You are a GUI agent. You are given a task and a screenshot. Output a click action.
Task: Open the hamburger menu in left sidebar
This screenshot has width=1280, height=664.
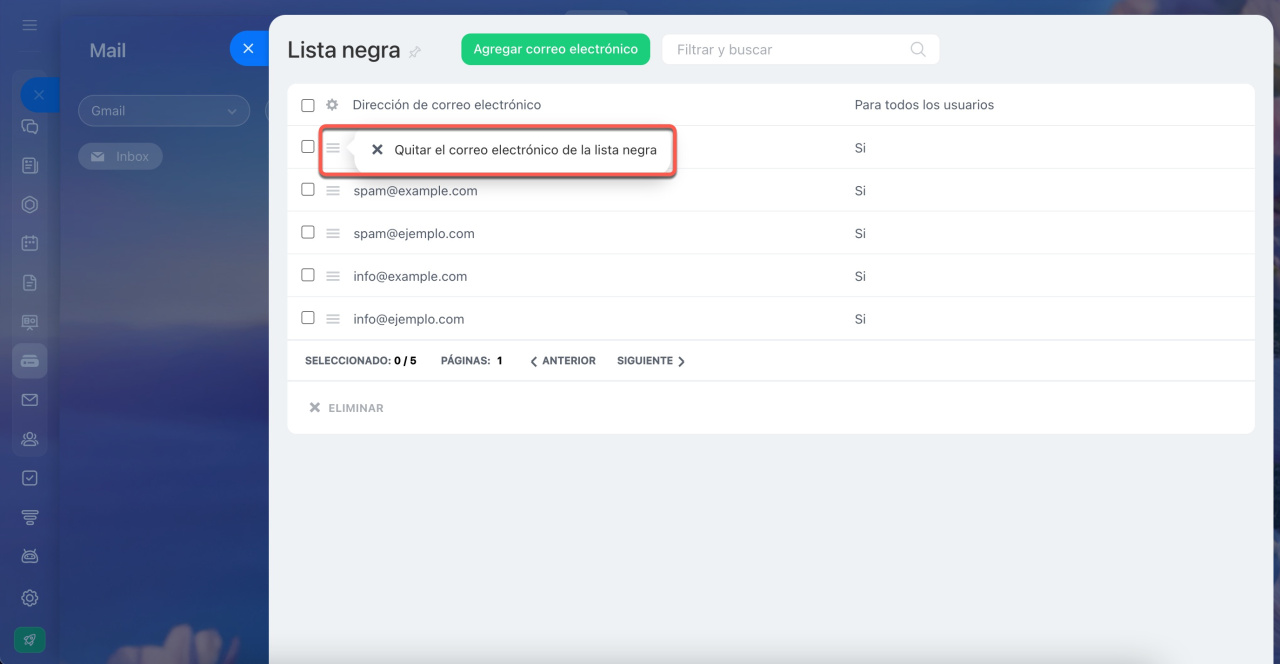pyautogui.click(x=30, y=25)
